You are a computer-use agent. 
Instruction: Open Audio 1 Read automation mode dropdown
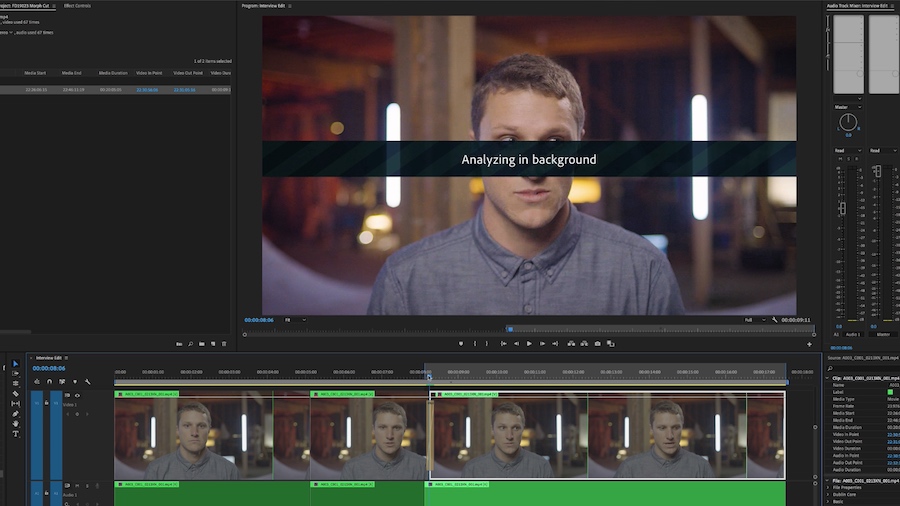848,150
